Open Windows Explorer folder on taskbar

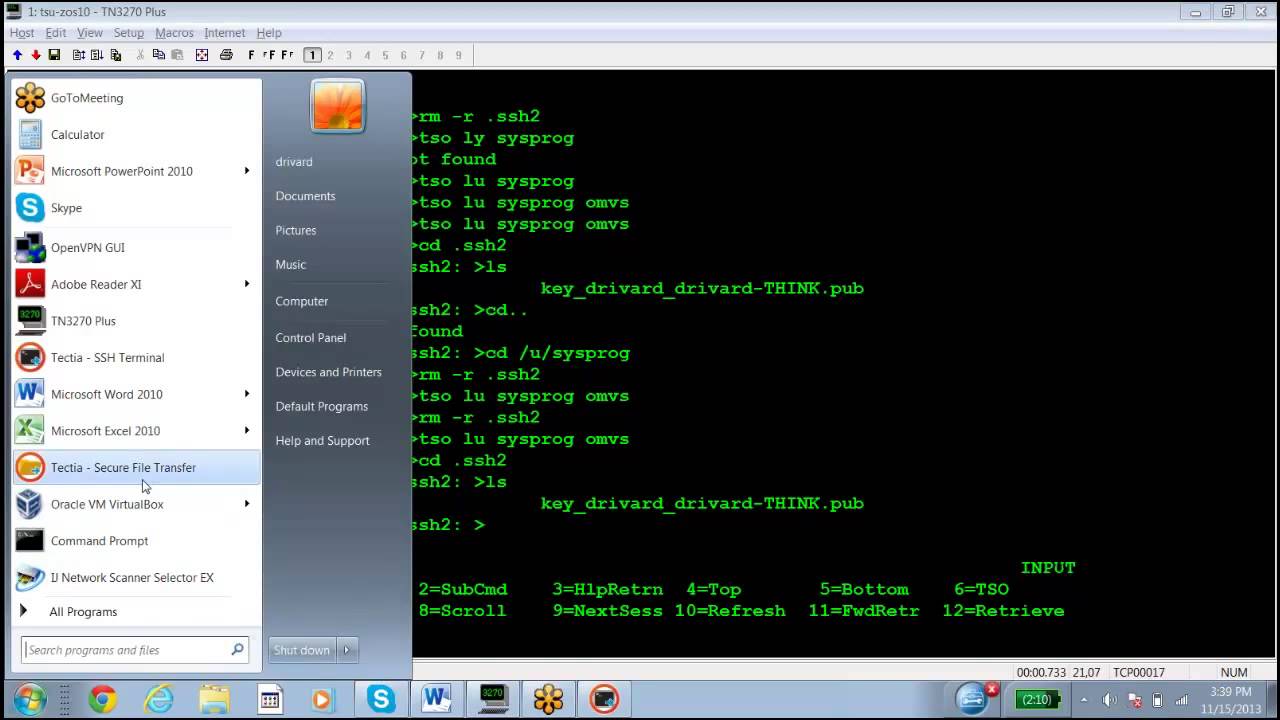click(214, 699)
